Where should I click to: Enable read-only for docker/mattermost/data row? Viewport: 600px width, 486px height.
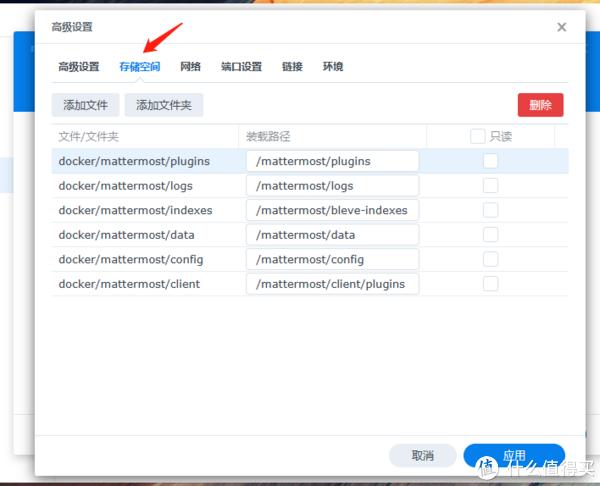coord(490,235)
